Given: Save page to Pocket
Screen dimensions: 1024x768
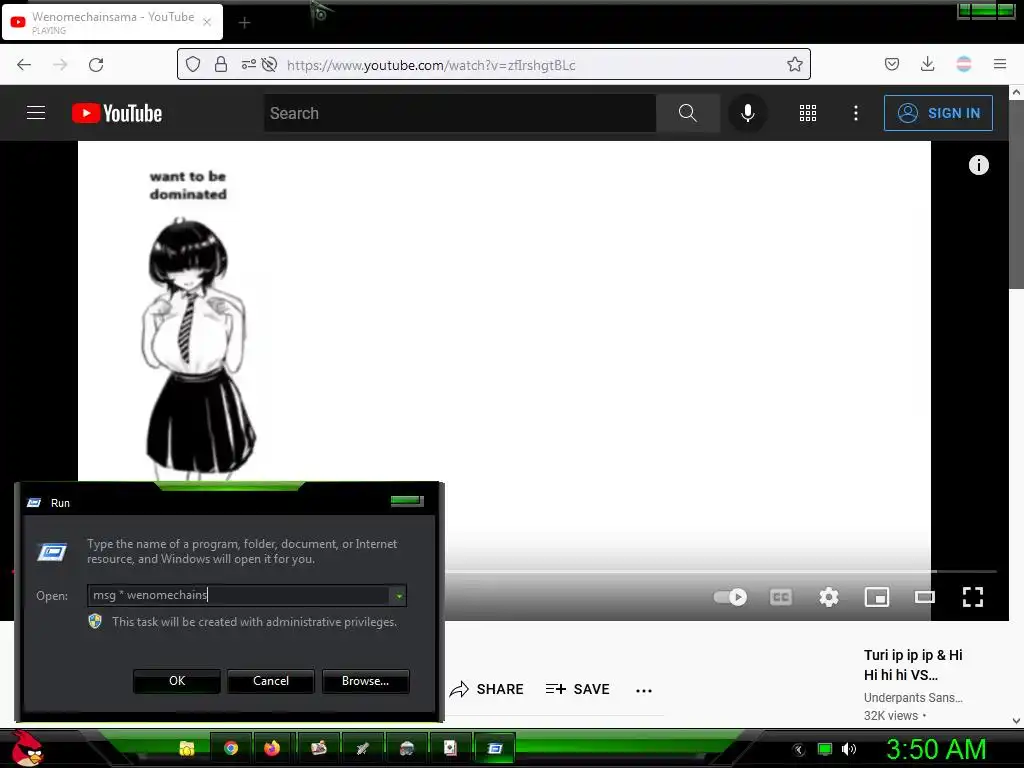Looking at the screenshot, I should (892, 64).
